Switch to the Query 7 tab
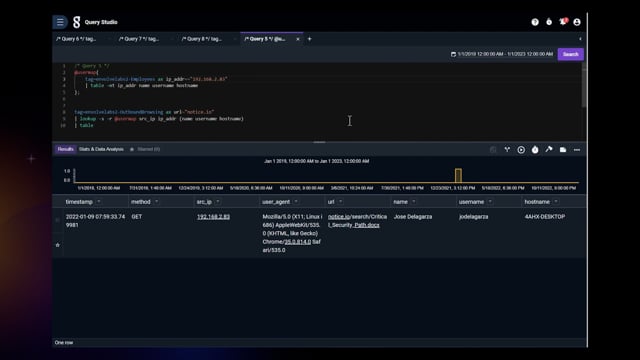640x360 pixels. (x=139, y=39)
